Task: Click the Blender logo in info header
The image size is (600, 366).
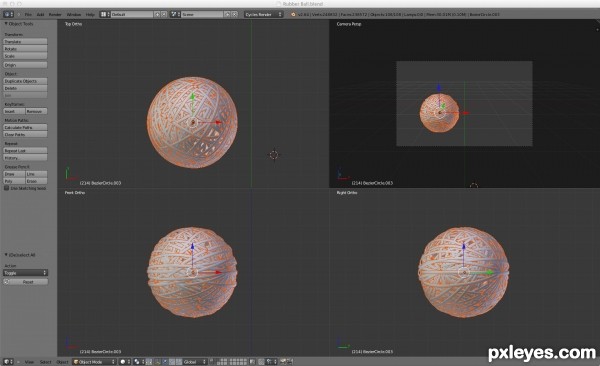Action: [x=293, y=15]
